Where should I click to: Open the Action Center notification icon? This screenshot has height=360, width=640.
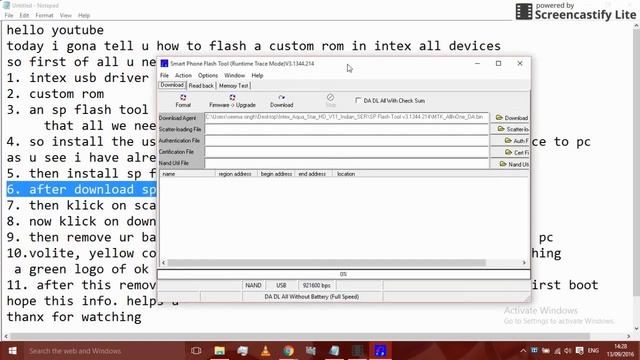coord(579,351)
